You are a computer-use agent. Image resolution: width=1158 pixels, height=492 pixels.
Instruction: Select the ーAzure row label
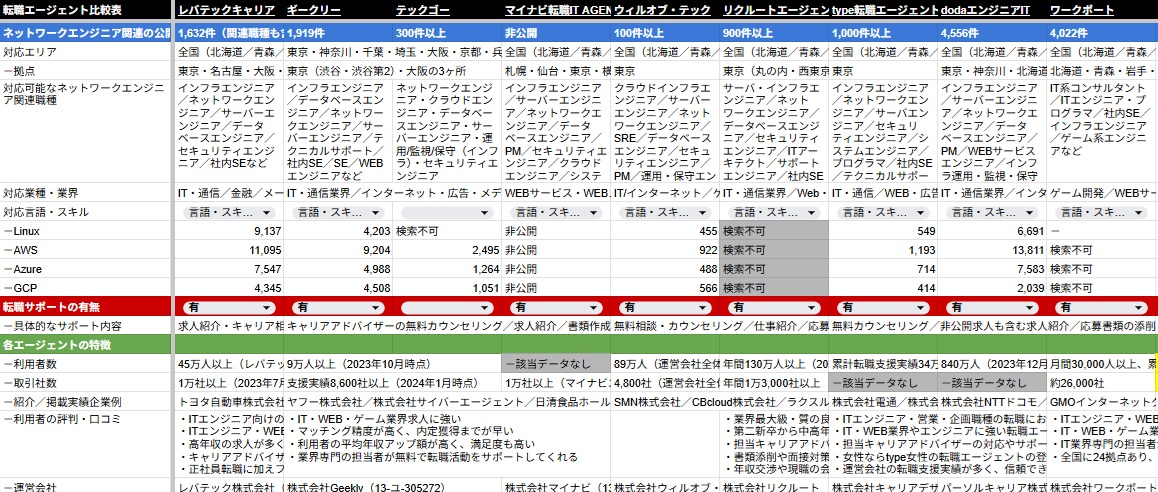tap(85, 269)
